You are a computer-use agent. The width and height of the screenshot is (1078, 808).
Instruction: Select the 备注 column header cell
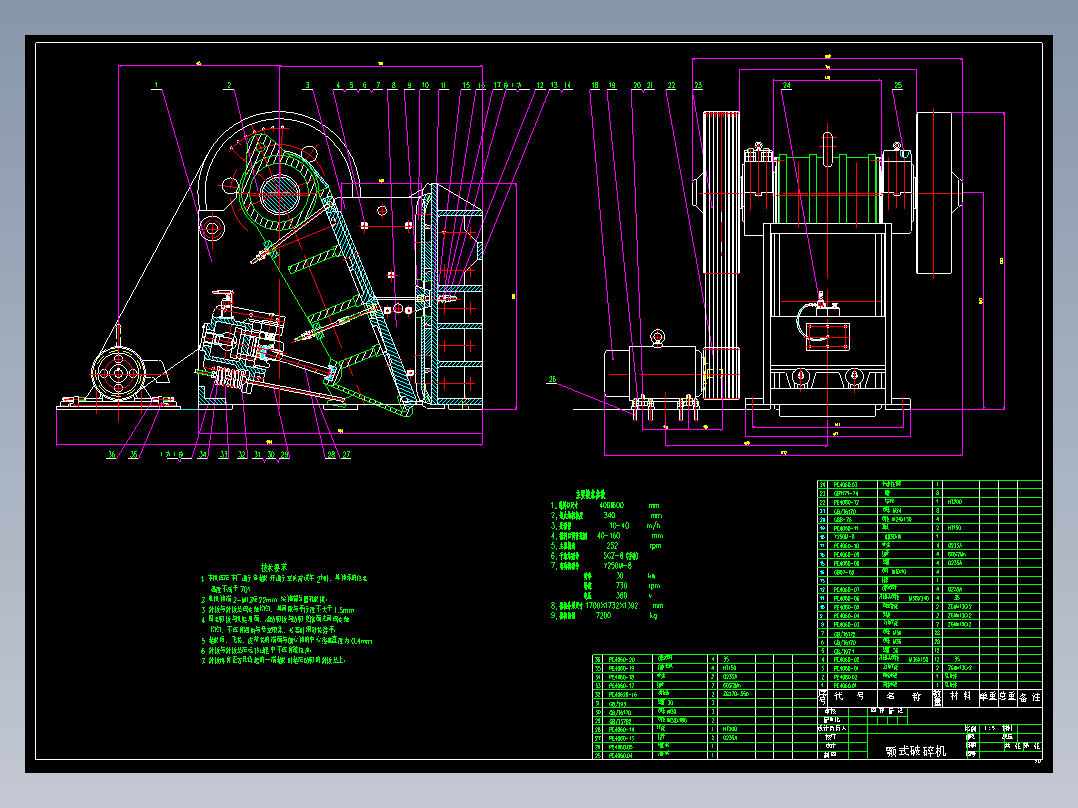1029,697
